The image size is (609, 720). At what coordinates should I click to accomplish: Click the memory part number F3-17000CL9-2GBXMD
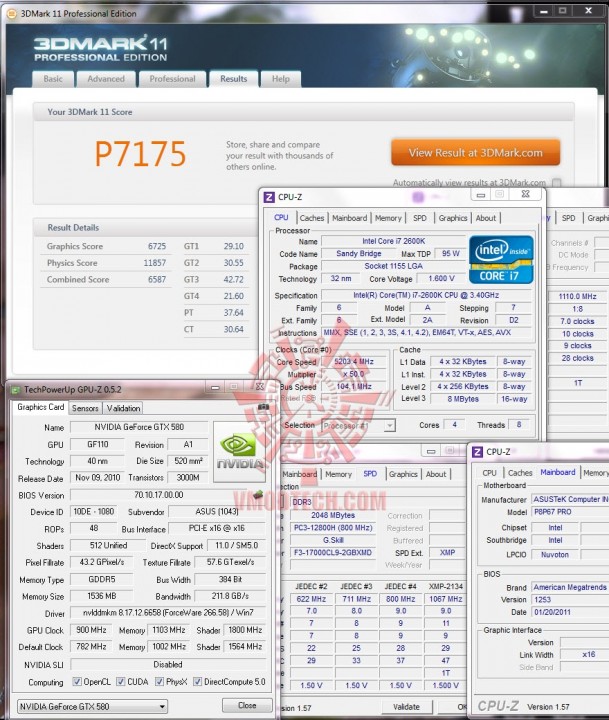pyautogui.click(x=333, y=552)
